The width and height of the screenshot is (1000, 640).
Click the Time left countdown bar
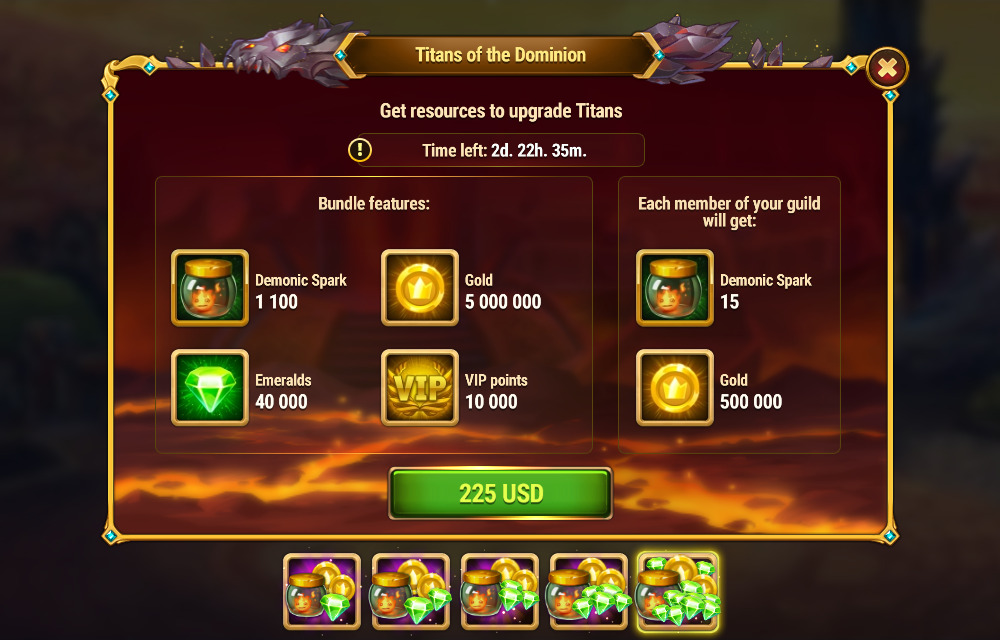pyautogui.click(x=501, y=150)
